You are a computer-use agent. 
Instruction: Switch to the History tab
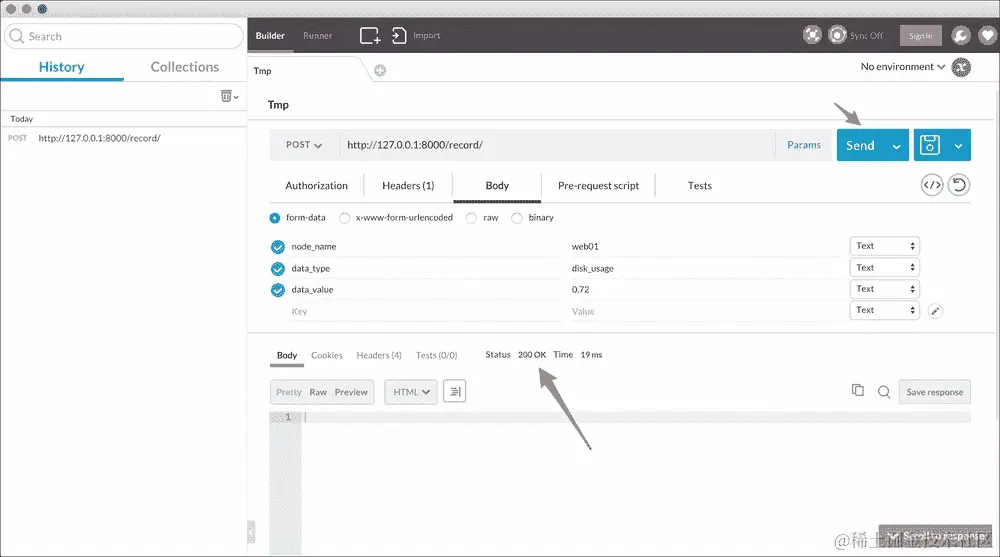pos(61,67)
